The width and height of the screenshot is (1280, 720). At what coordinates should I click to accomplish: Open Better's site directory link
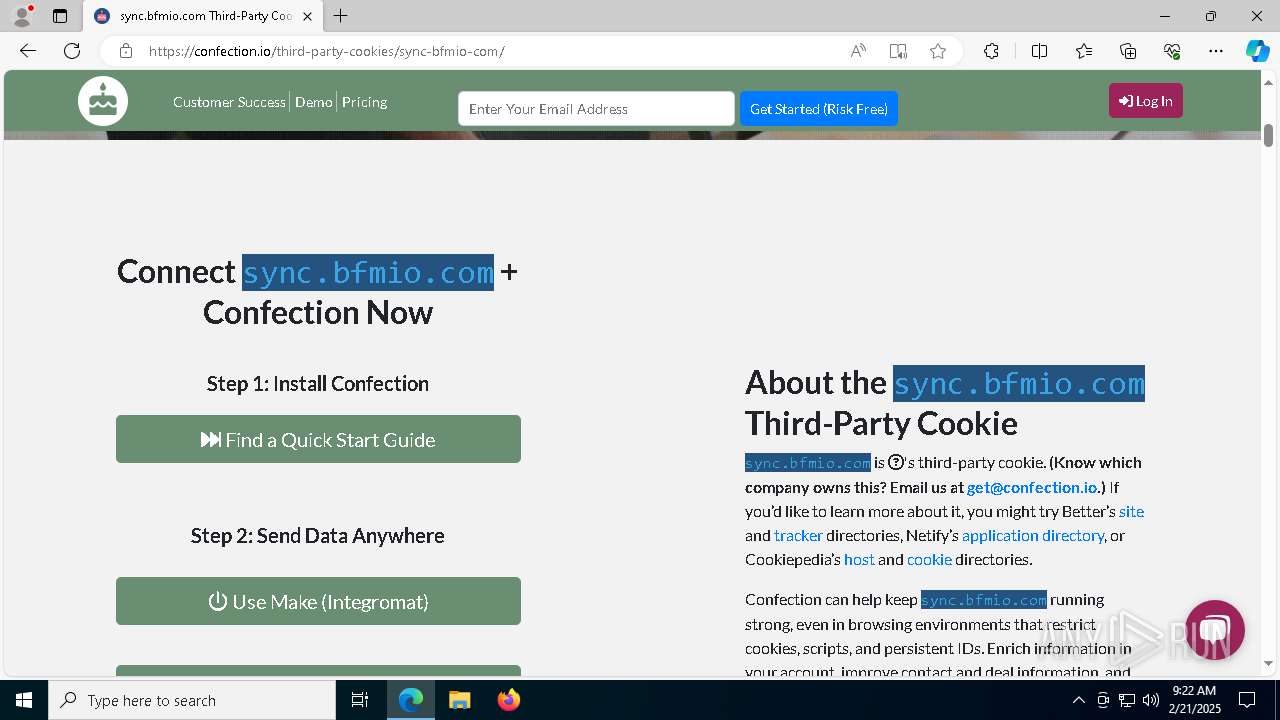(x=1131, y=511)
